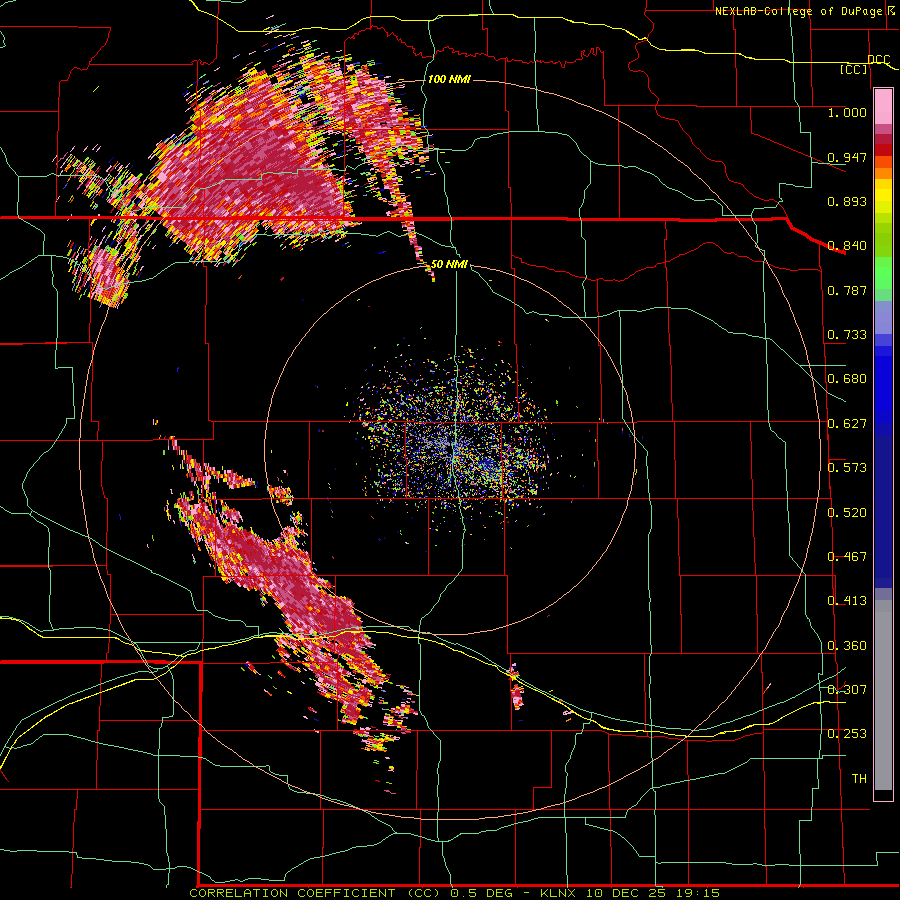Click the 0.520 scale value
This screenshot has width=900, height=900.
coord(847,512)
